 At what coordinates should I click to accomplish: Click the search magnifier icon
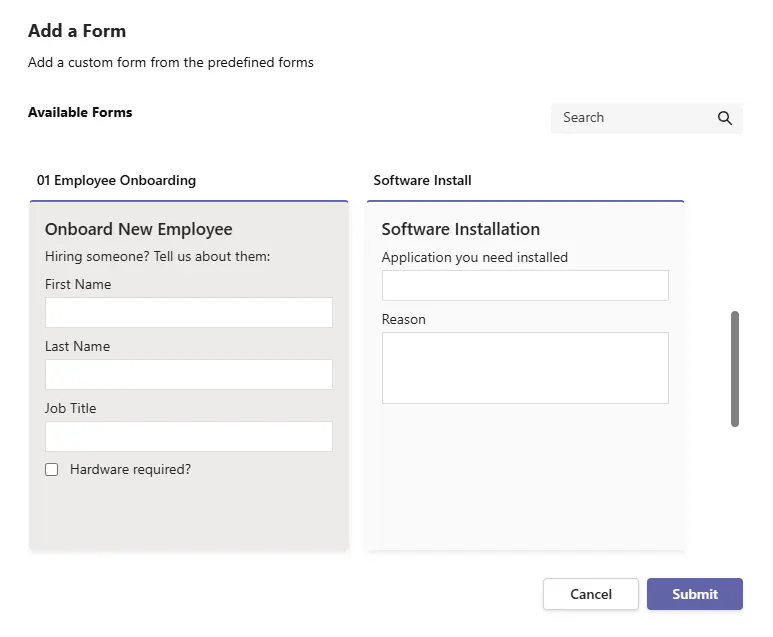pos(725,118)
